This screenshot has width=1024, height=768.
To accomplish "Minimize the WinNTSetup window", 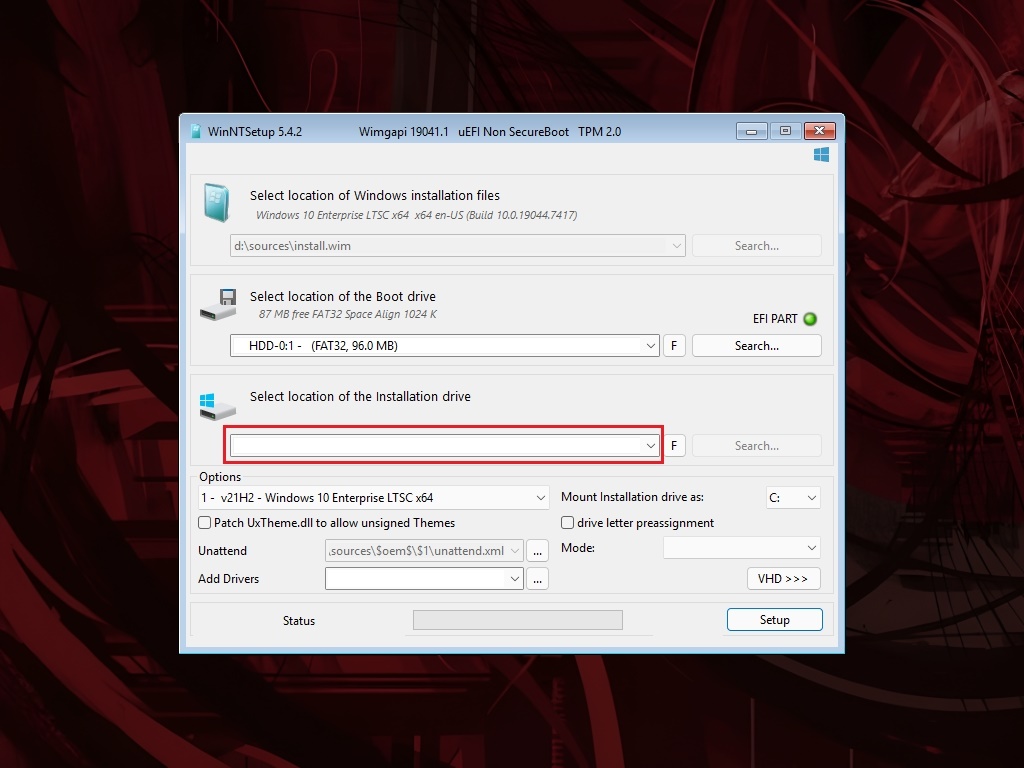I will tap(752, 131).
